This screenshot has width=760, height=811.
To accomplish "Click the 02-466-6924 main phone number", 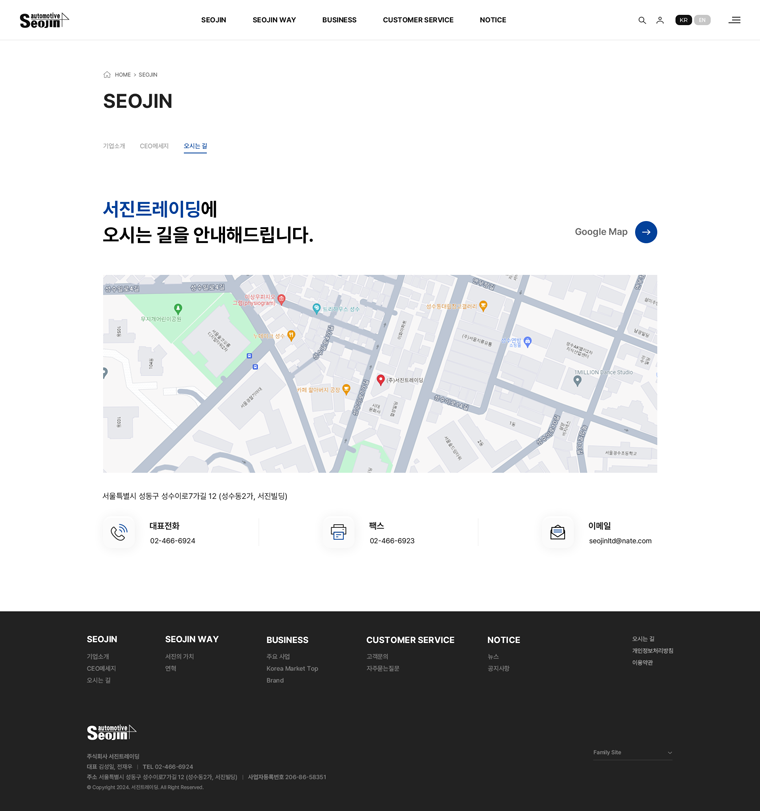I will 173,540.
